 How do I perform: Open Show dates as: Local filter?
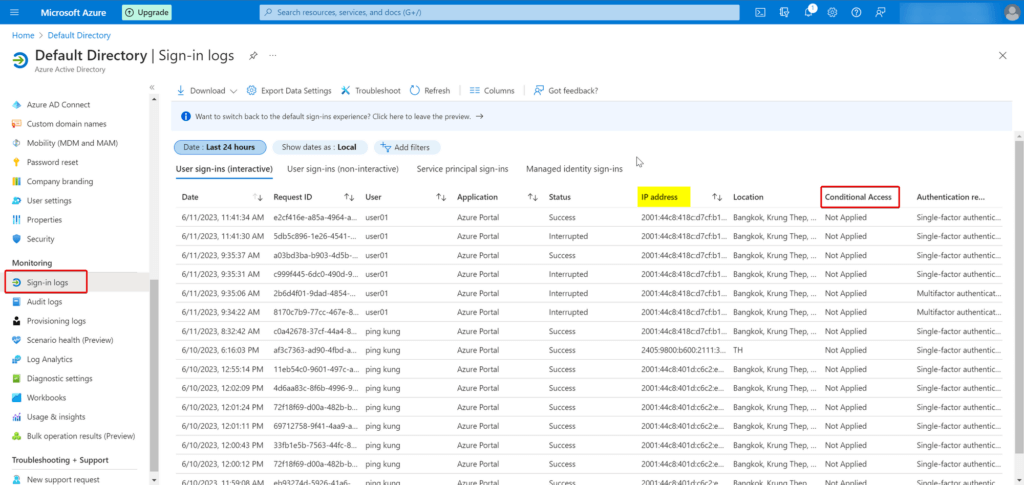tap(319, 148)
